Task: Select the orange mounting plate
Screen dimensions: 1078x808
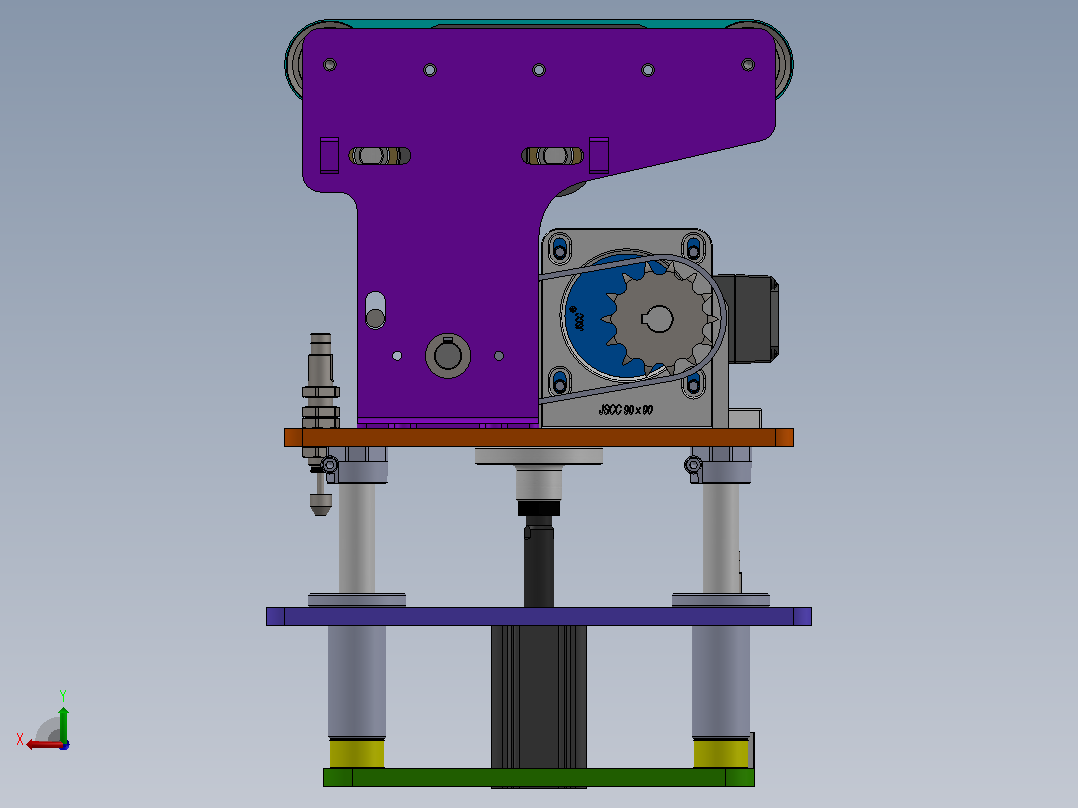Action: coord(539,437)
